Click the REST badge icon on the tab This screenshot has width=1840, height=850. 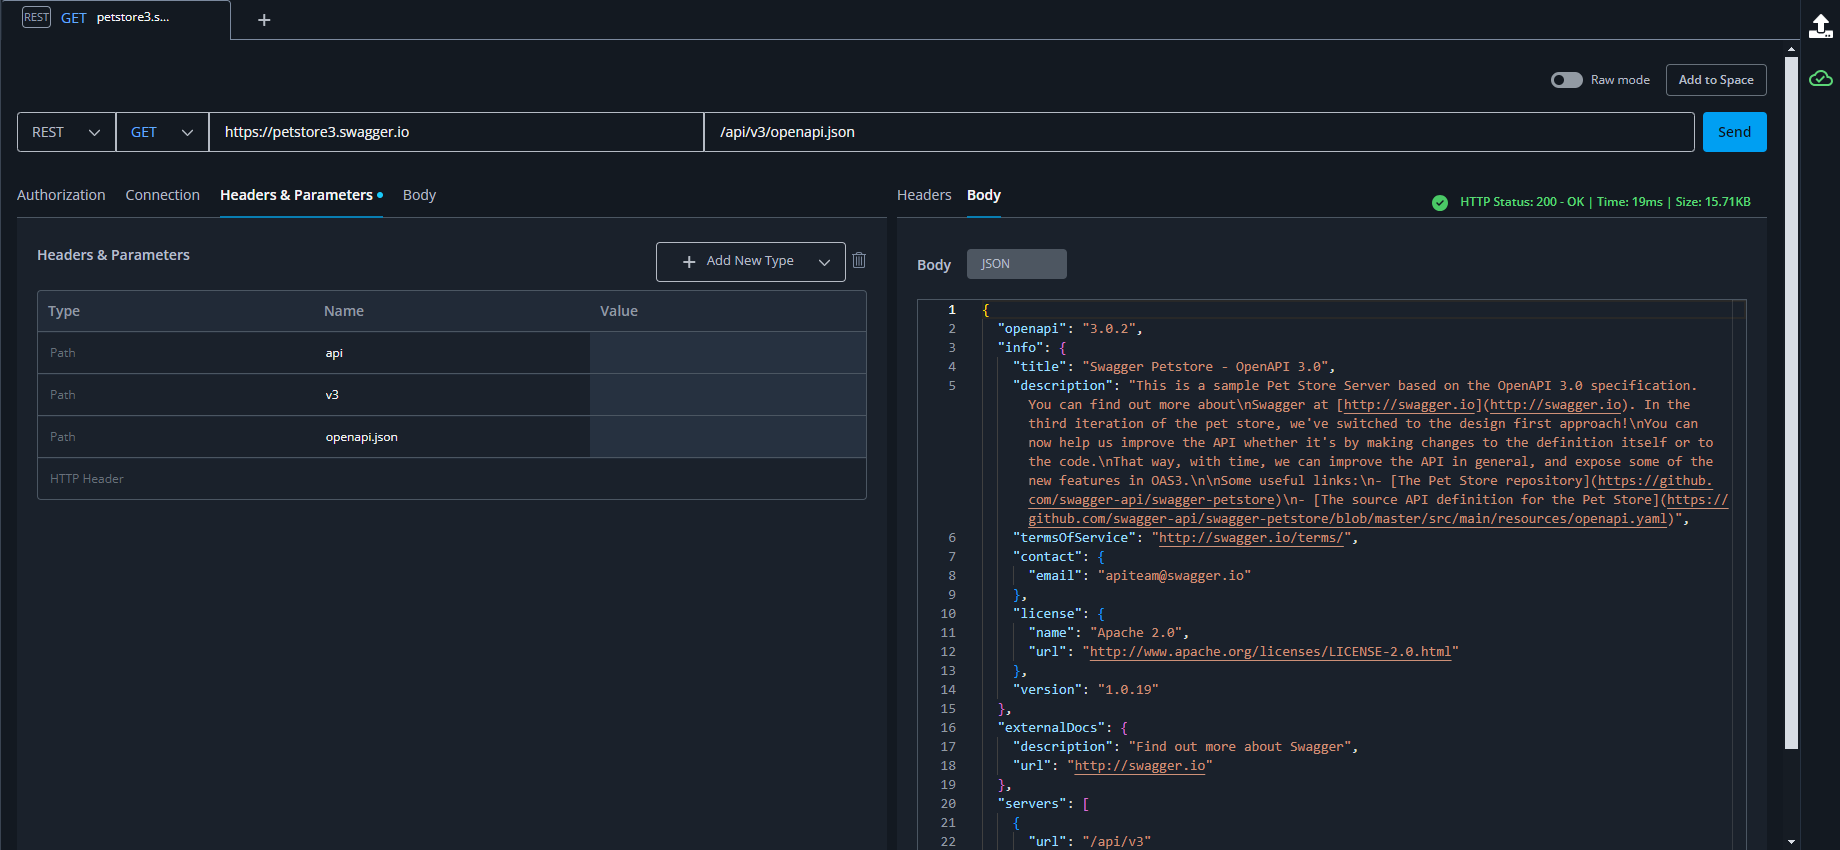click(37, 17)
